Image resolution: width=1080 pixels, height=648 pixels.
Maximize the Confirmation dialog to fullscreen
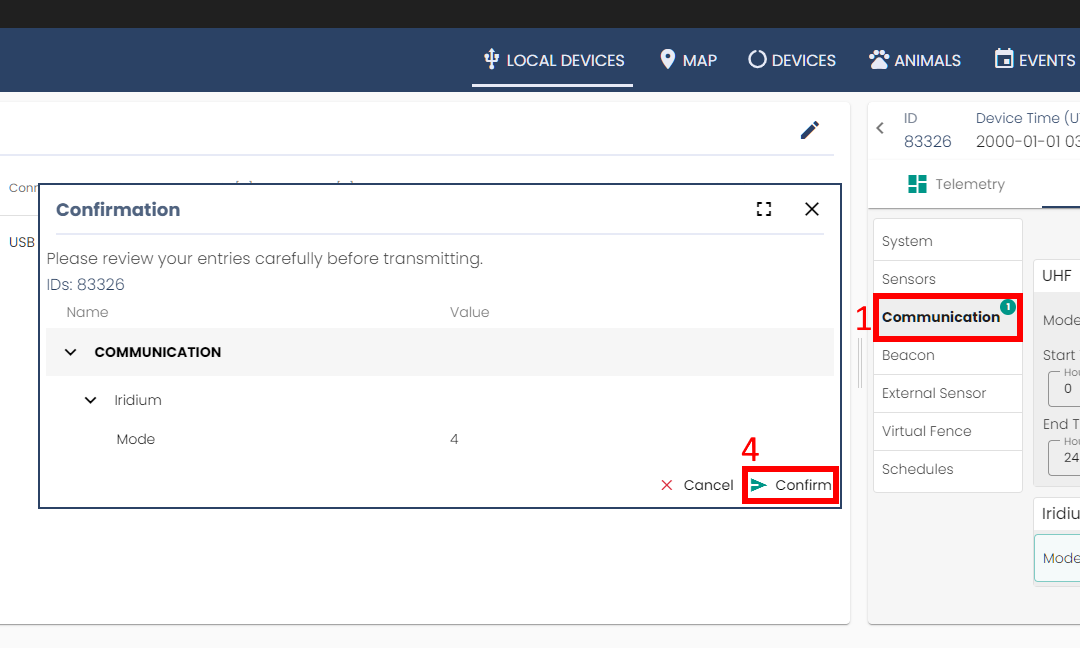click(764, 209)
